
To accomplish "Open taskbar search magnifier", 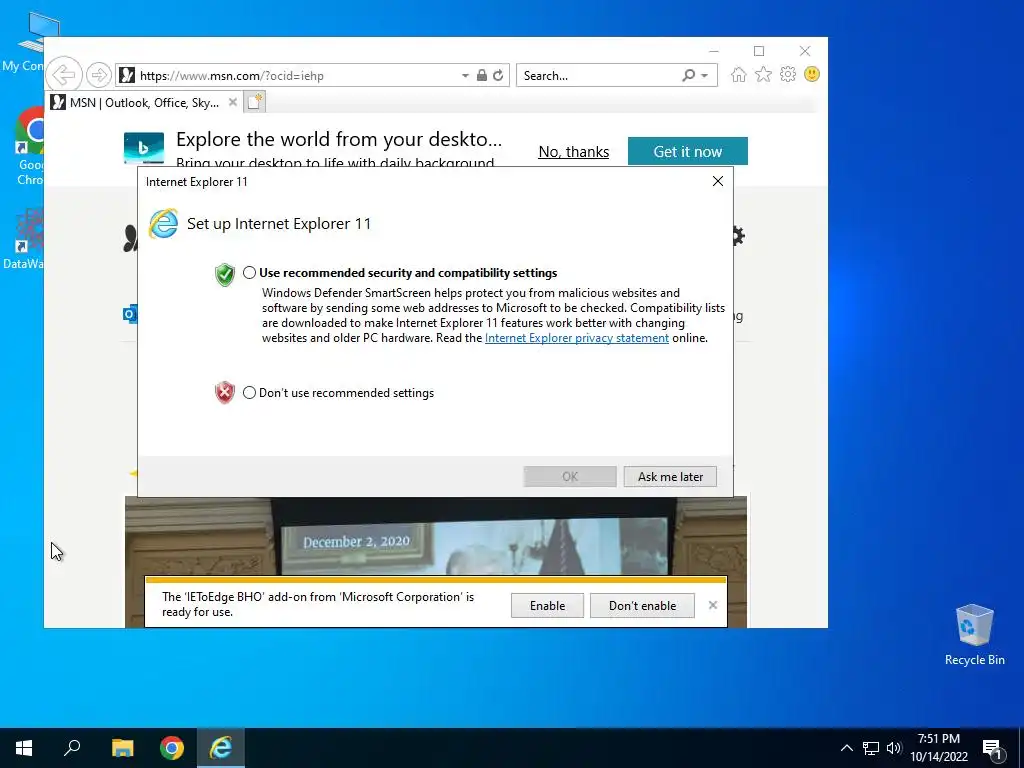I will (x=72, y=748).
